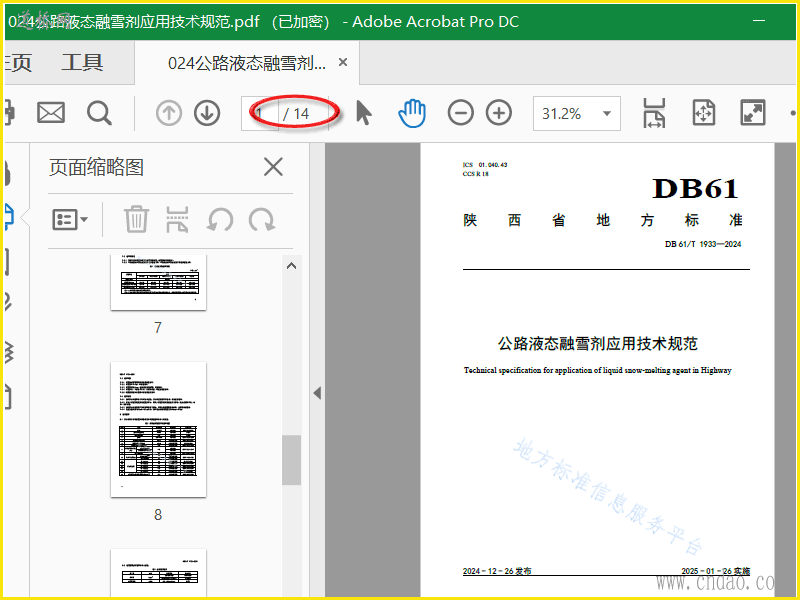Click the ICS 01.040.43 text

485,165
